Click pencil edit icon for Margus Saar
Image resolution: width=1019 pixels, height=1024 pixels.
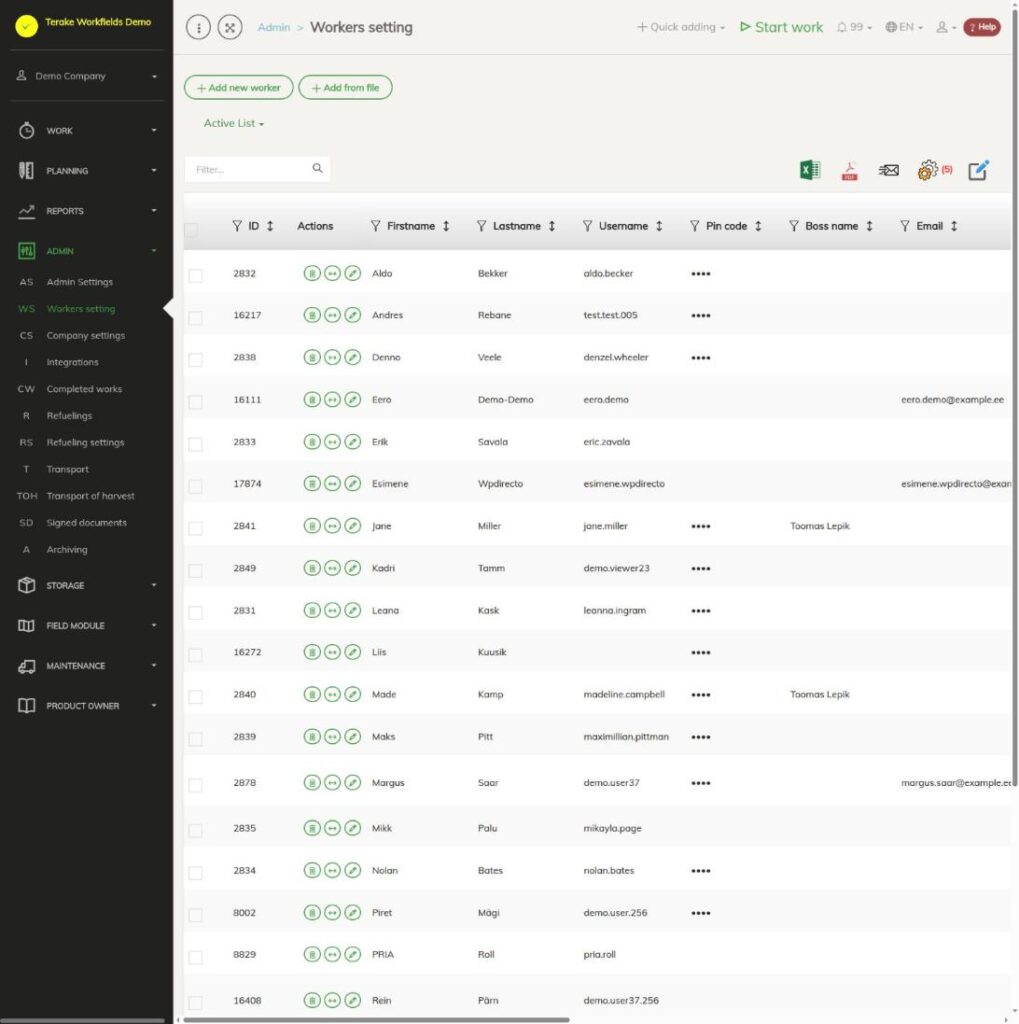pyautogui.click(x=353, y=782)
